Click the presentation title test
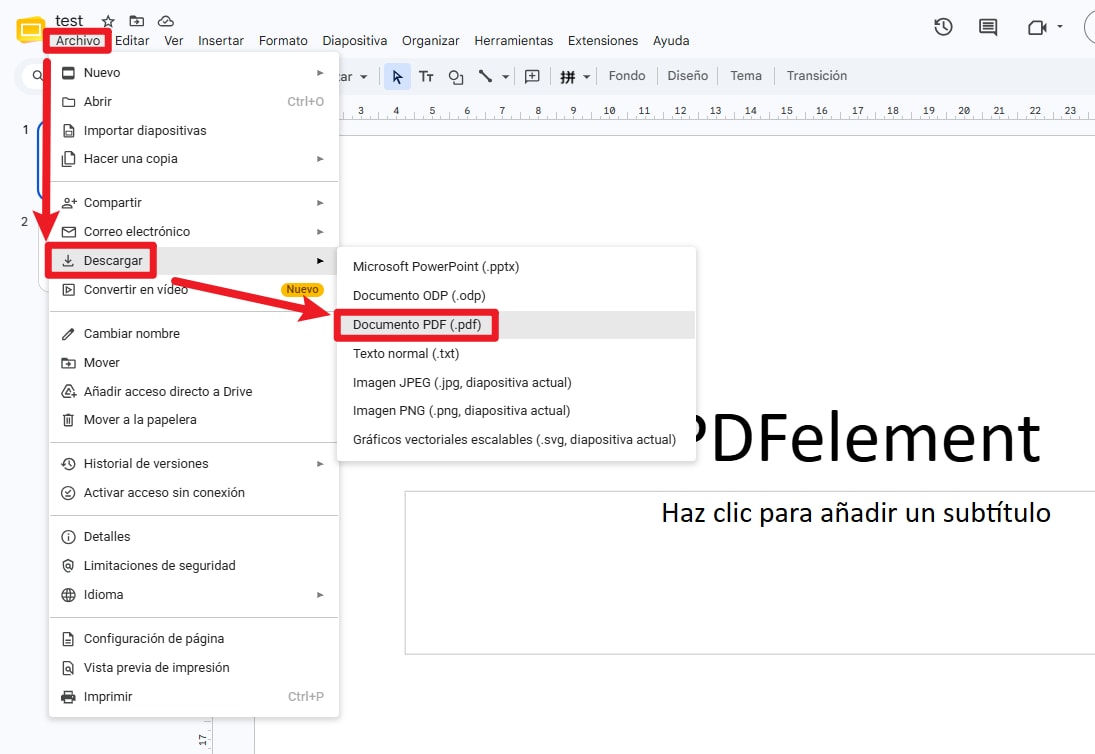 pyautogui.click(x=69, y=21)
